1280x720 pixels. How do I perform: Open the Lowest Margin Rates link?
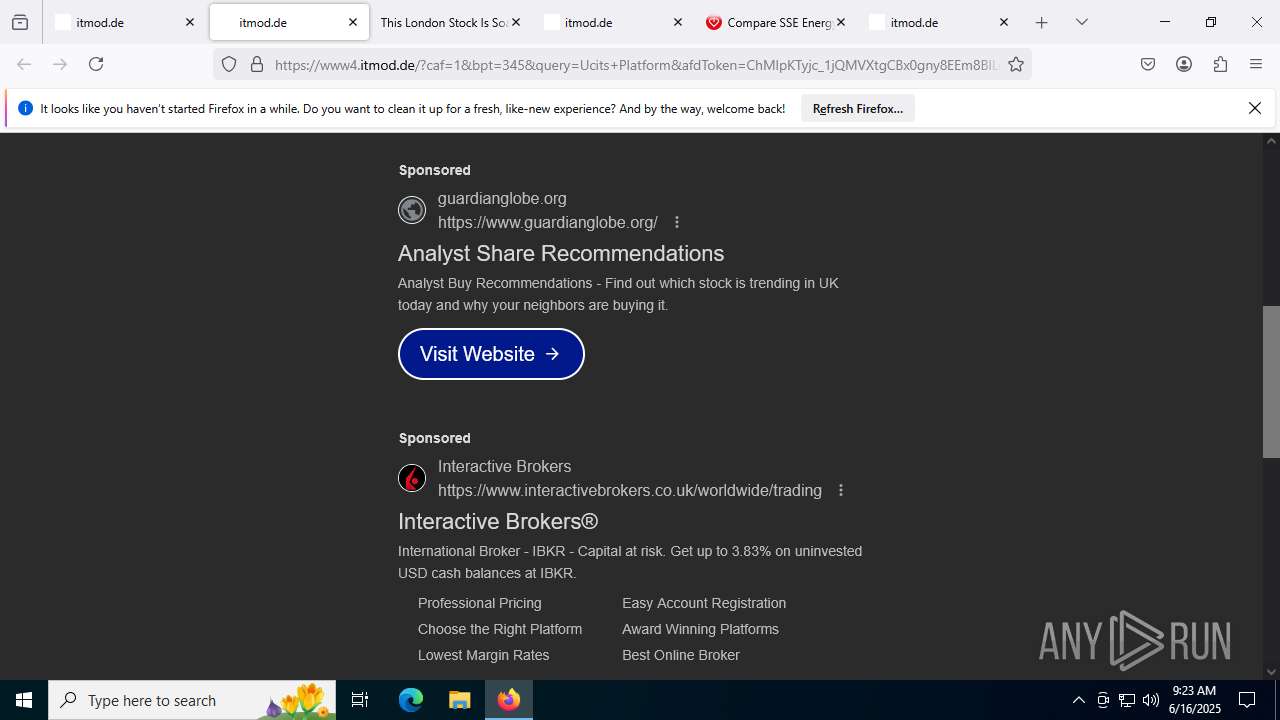click(x=484, y=655)
